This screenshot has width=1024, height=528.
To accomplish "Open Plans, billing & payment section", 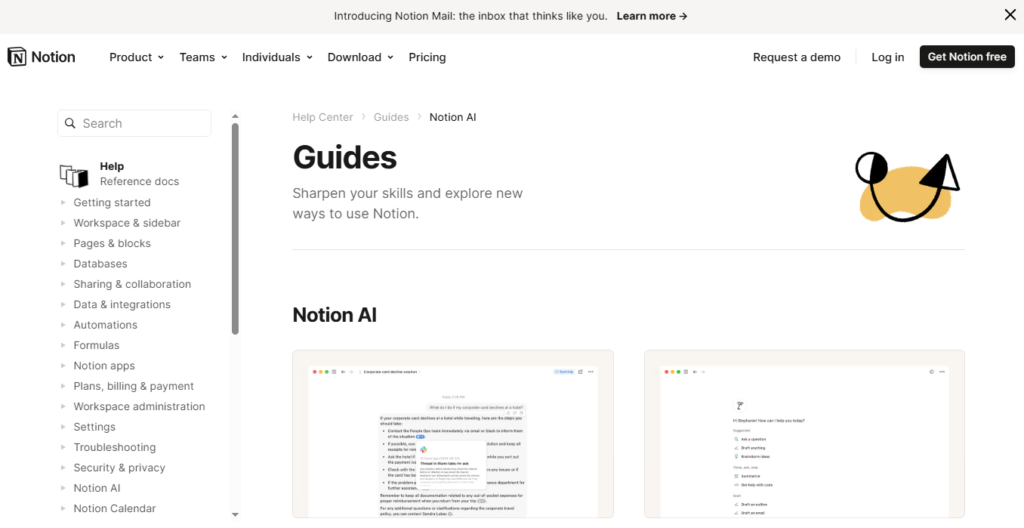I will tap(133, 386).
